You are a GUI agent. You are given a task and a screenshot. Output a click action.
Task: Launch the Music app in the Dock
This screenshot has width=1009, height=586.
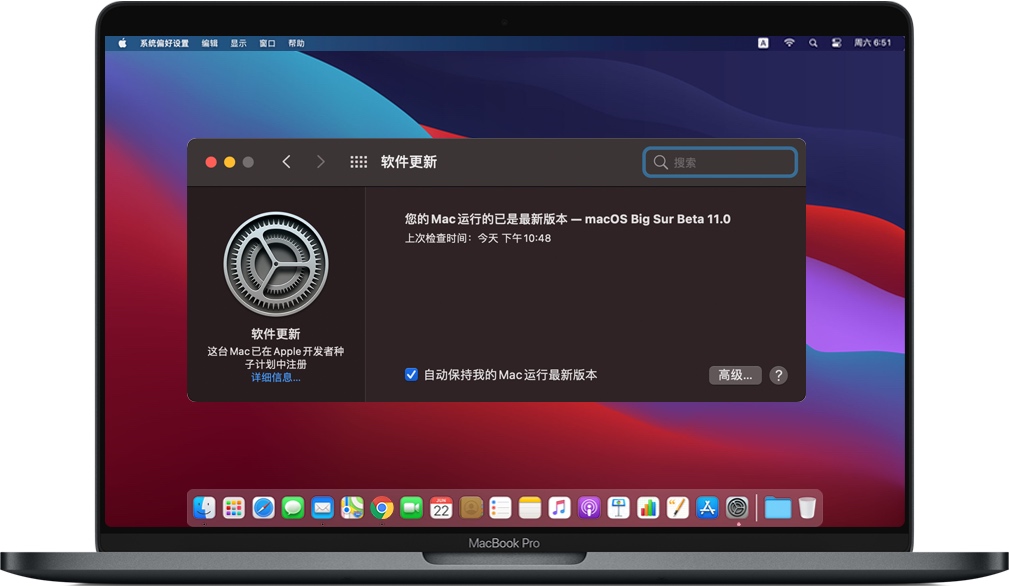(x=558, y=507)
